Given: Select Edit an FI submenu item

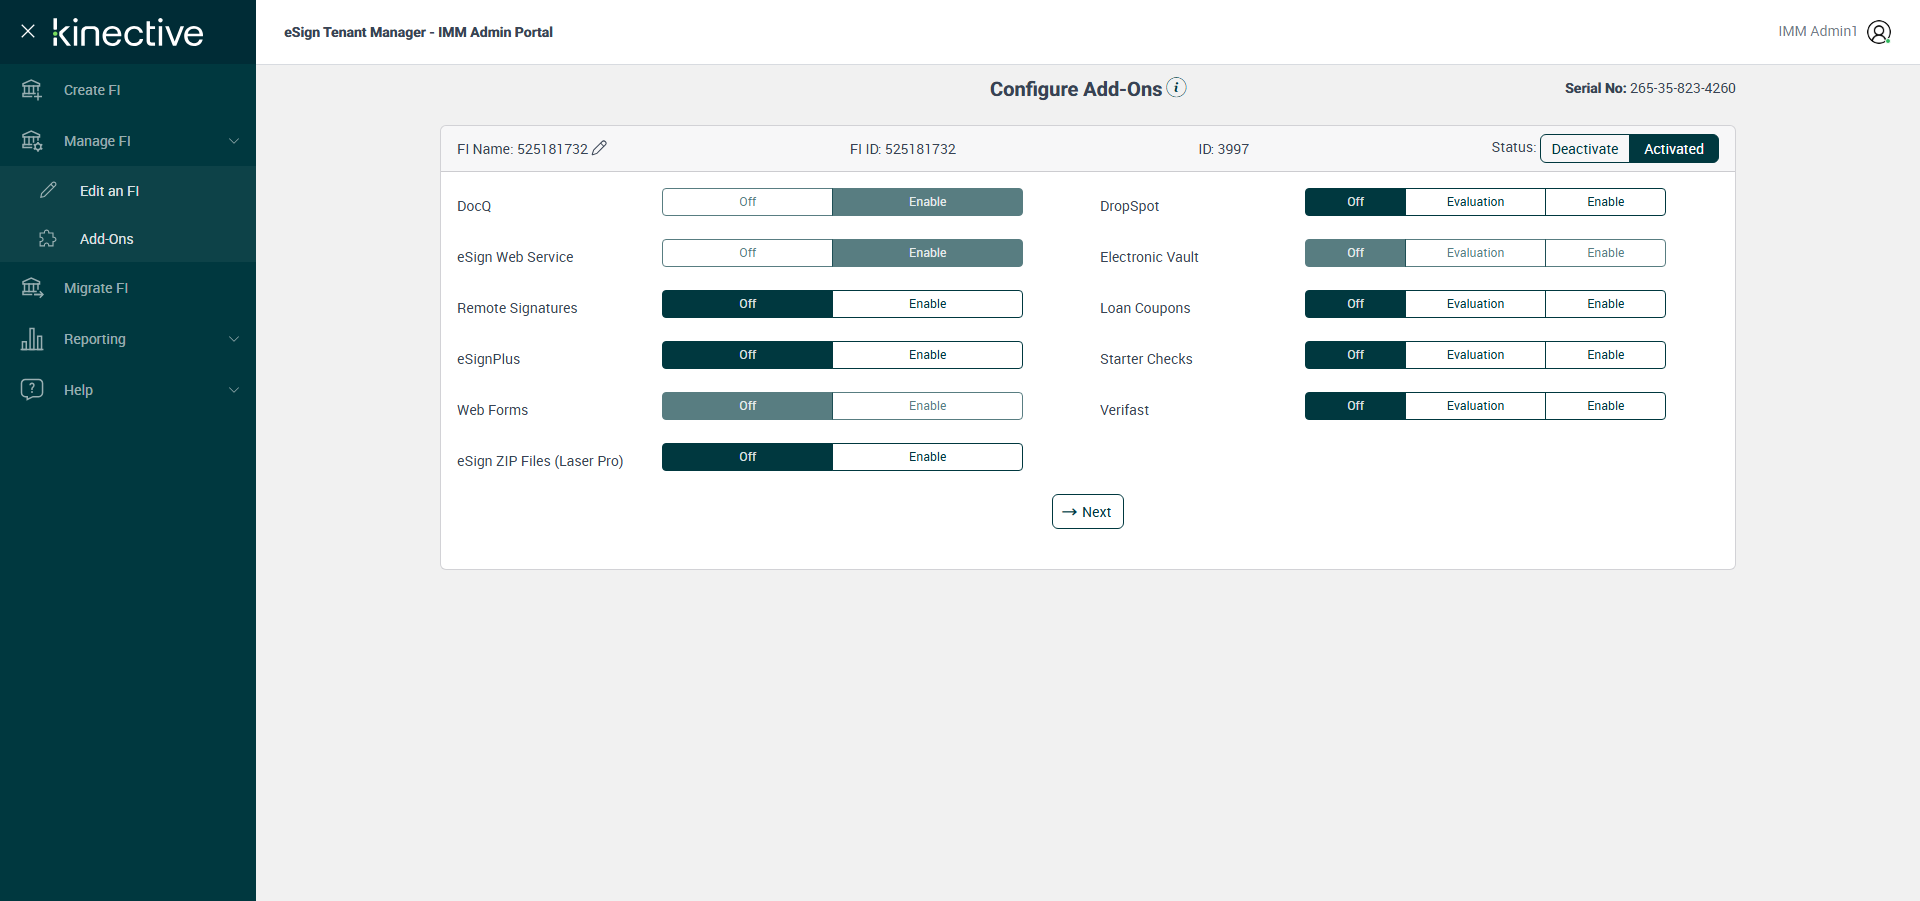Looking at the screenshot, I should click(x=128, y=190).
